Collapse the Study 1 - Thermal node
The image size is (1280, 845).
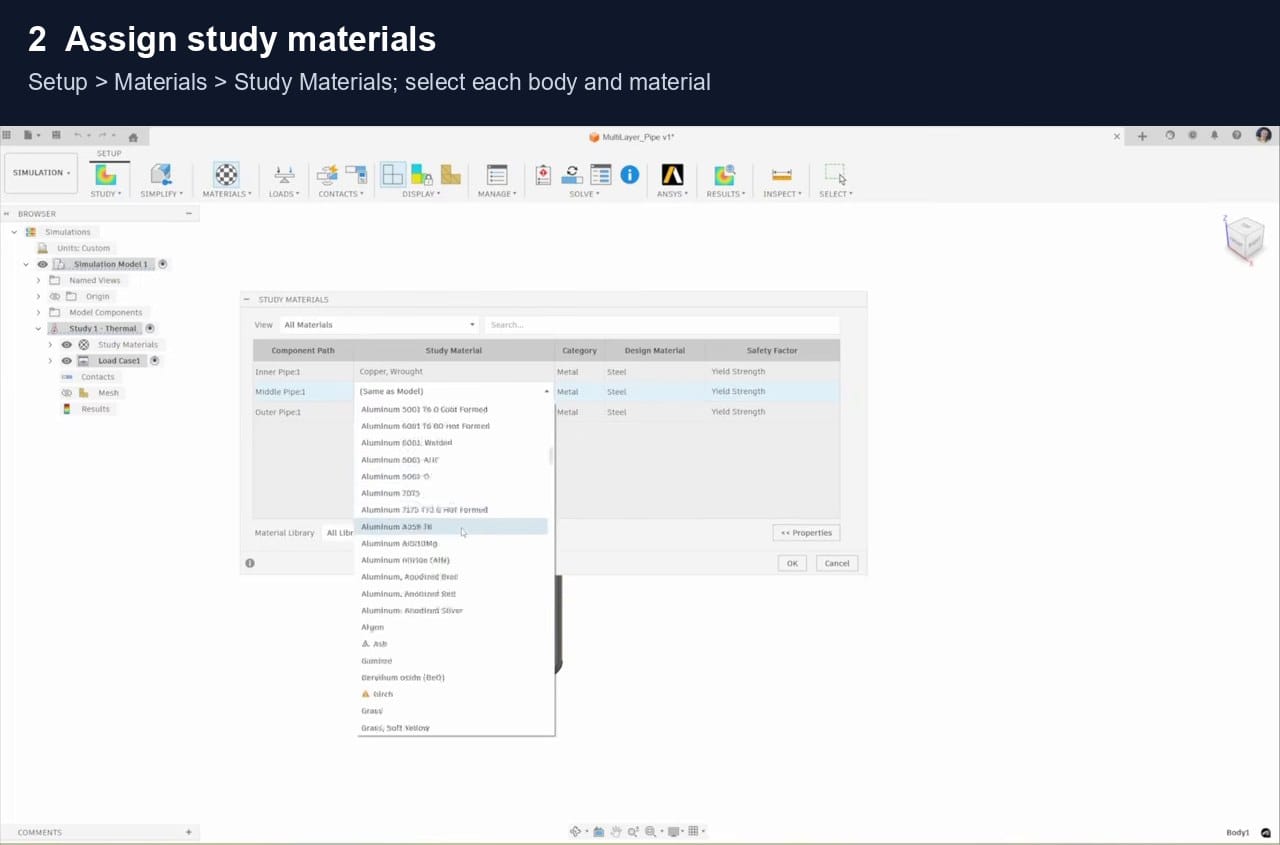click(38, 328)
